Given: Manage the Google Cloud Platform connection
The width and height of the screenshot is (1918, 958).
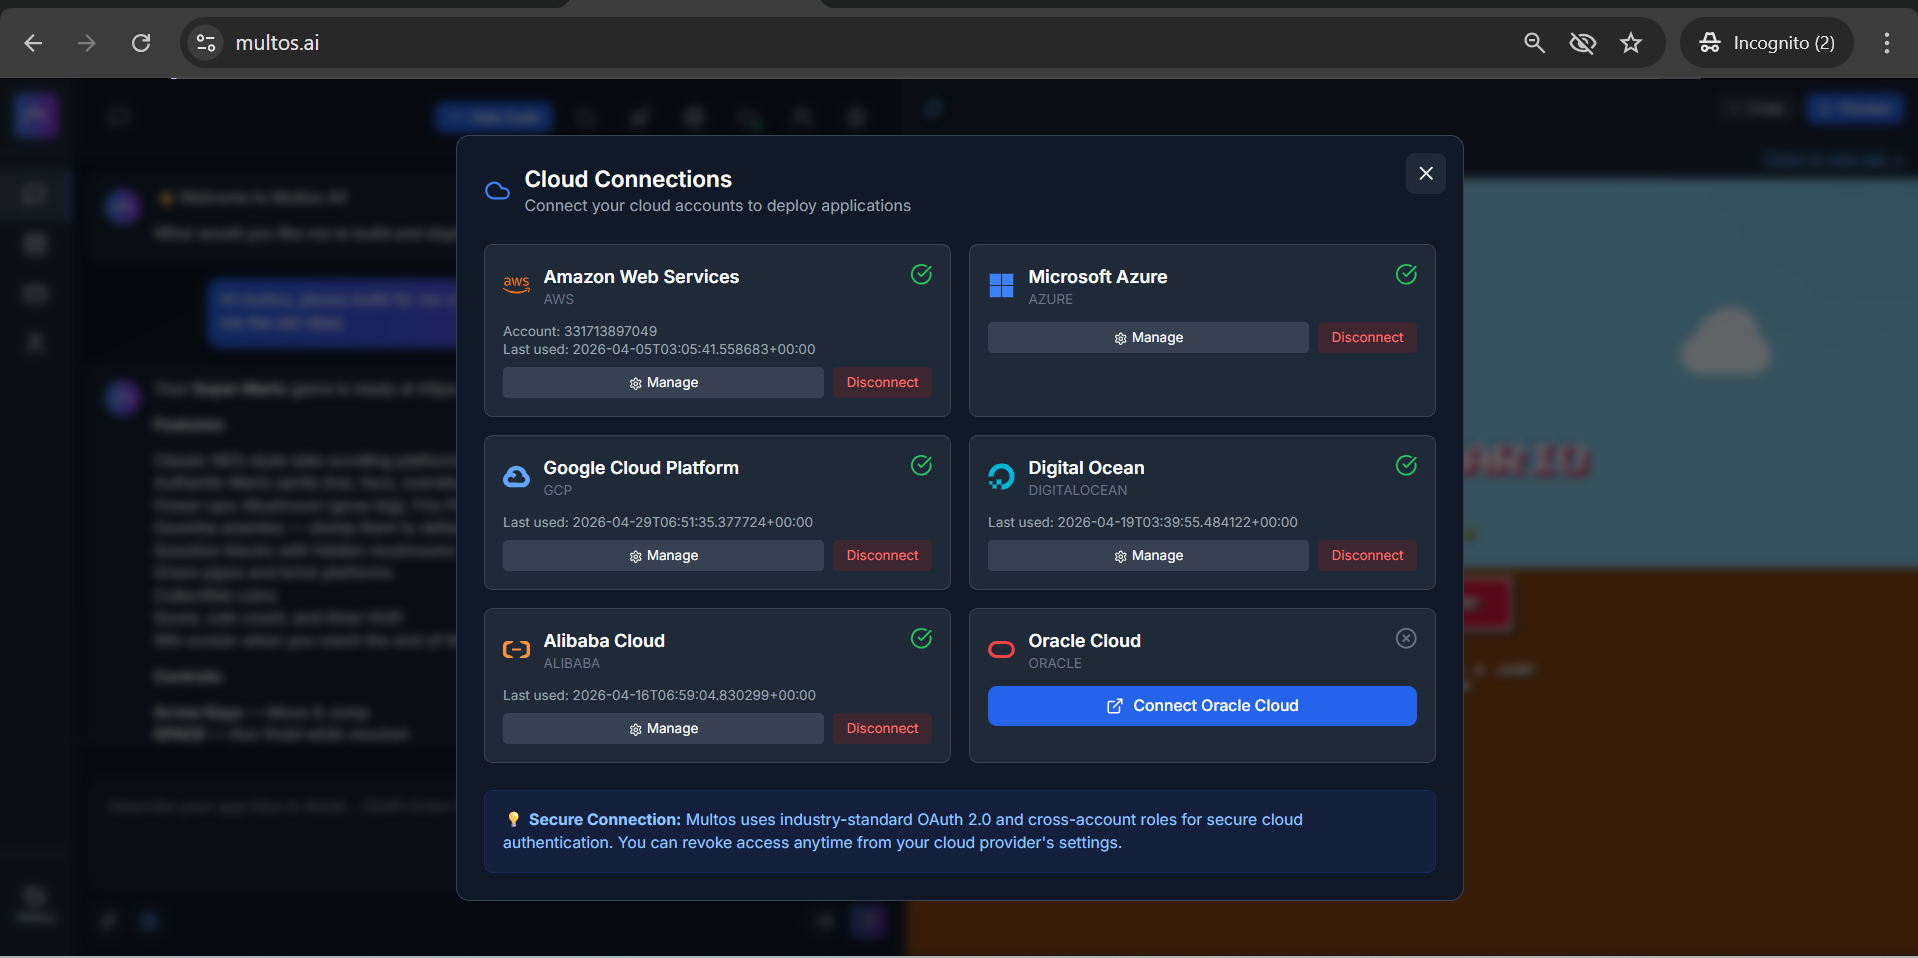Looking at the screenshot, I should (663, 556).
